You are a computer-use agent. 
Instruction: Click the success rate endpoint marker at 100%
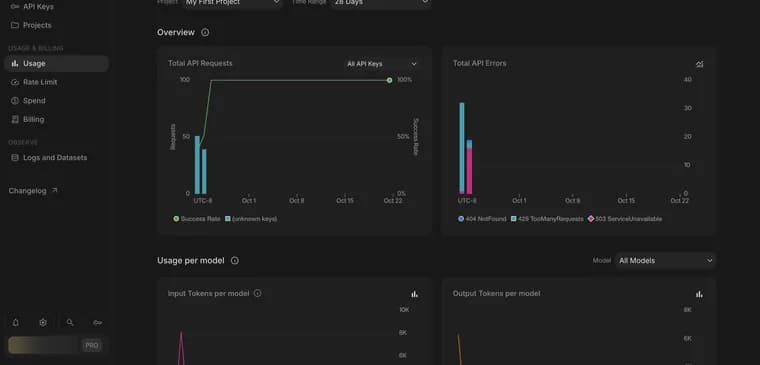(390, 80)
